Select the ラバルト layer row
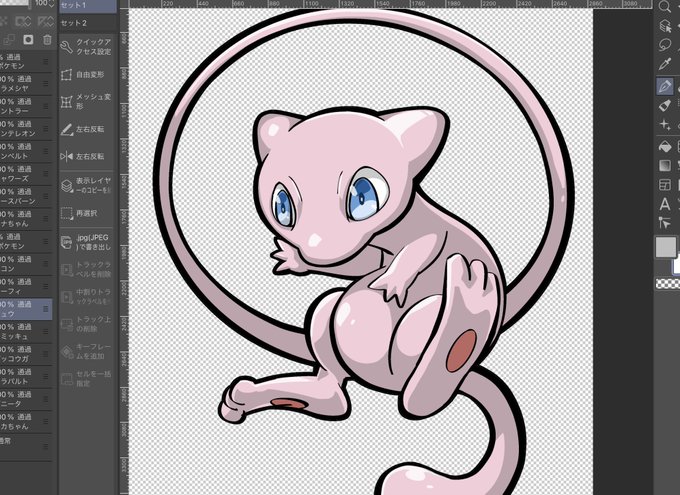Viewport: 680px width, 495px height. (26, 377)
